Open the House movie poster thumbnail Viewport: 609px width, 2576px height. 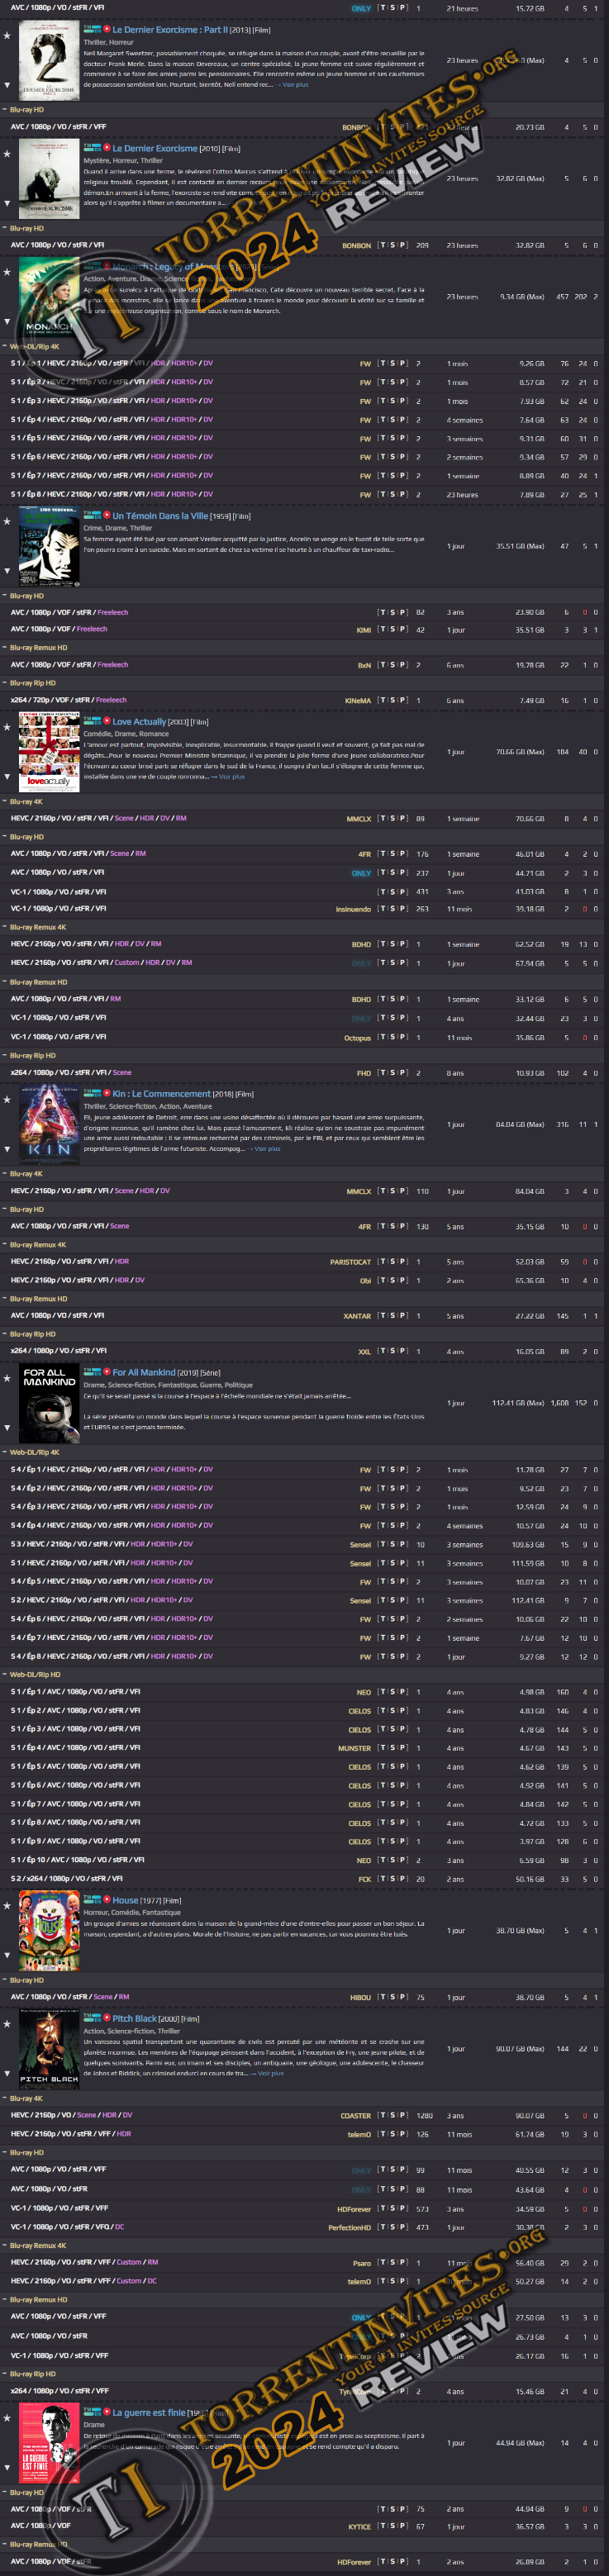point(49,1931)
